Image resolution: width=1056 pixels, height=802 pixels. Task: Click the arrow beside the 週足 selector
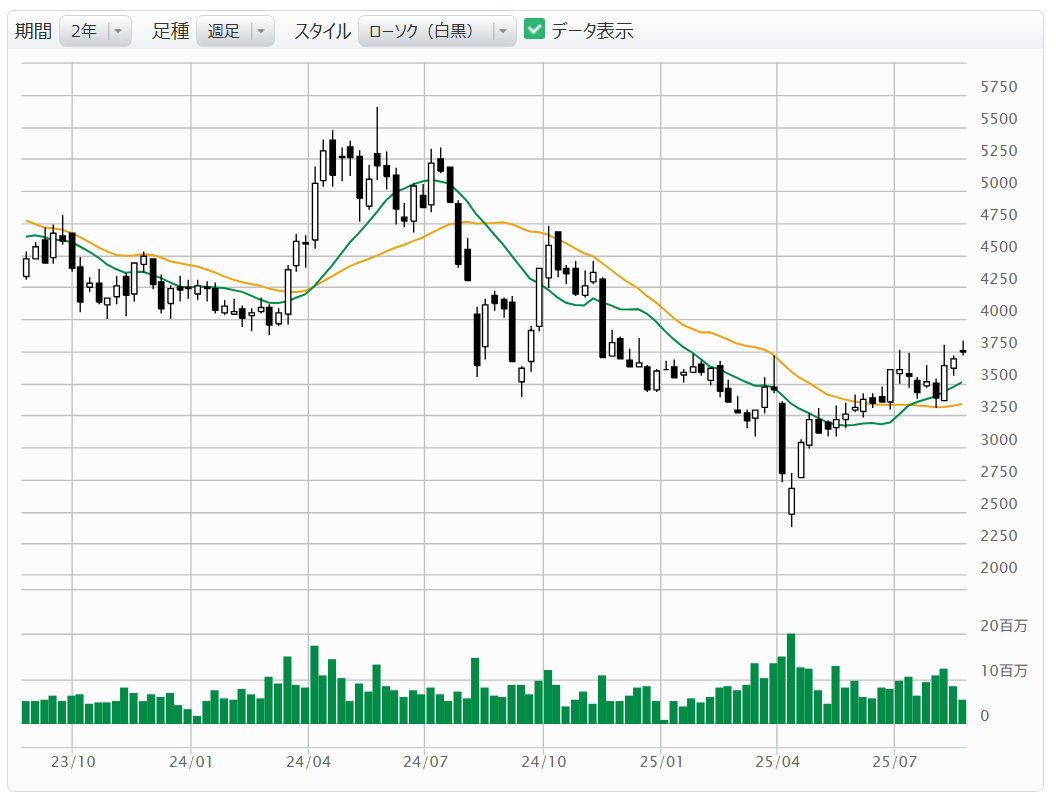(261, 31)
